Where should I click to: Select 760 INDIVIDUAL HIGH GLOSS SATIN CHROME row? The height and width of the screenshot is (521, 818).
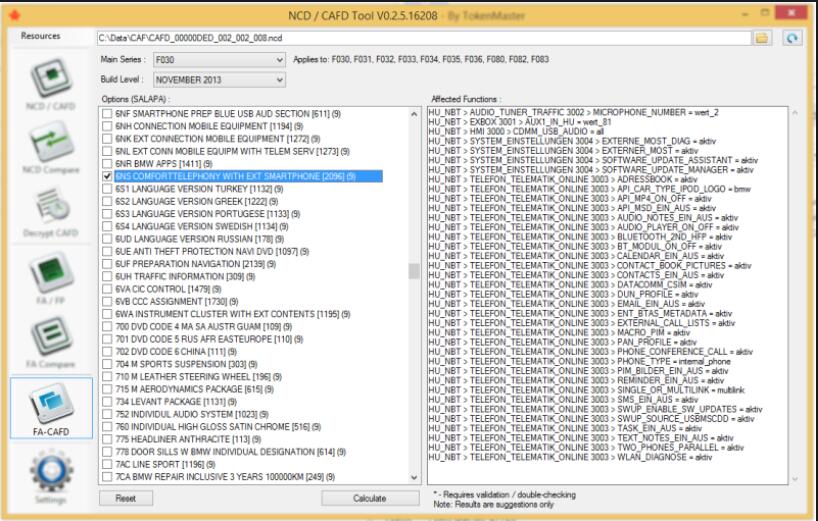click(218, 427)
